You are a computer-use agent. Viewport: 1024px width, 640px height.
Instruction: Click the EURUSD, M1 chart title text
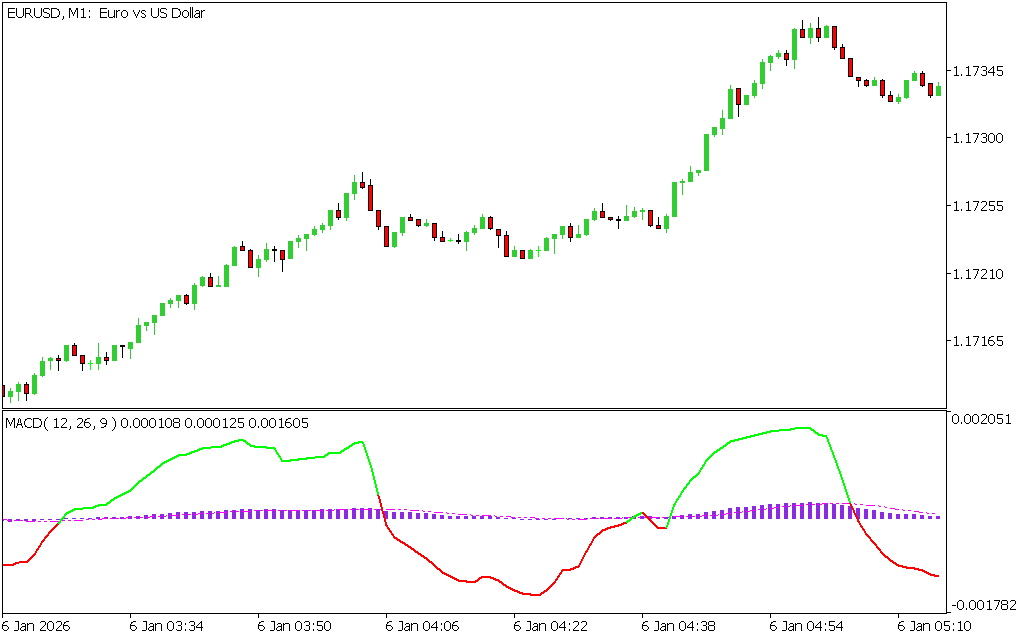click(105, 13)
